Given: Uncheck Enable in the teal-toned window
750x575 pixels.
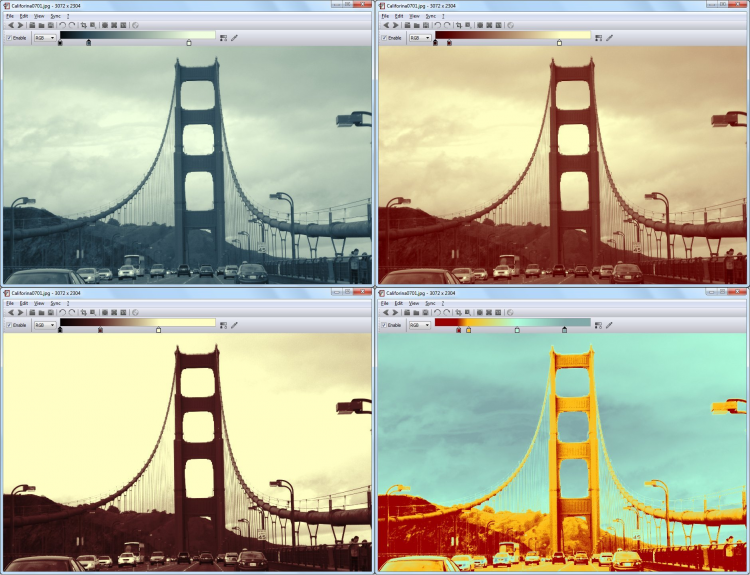Looking at the screenshot, I should pos(9,38).
